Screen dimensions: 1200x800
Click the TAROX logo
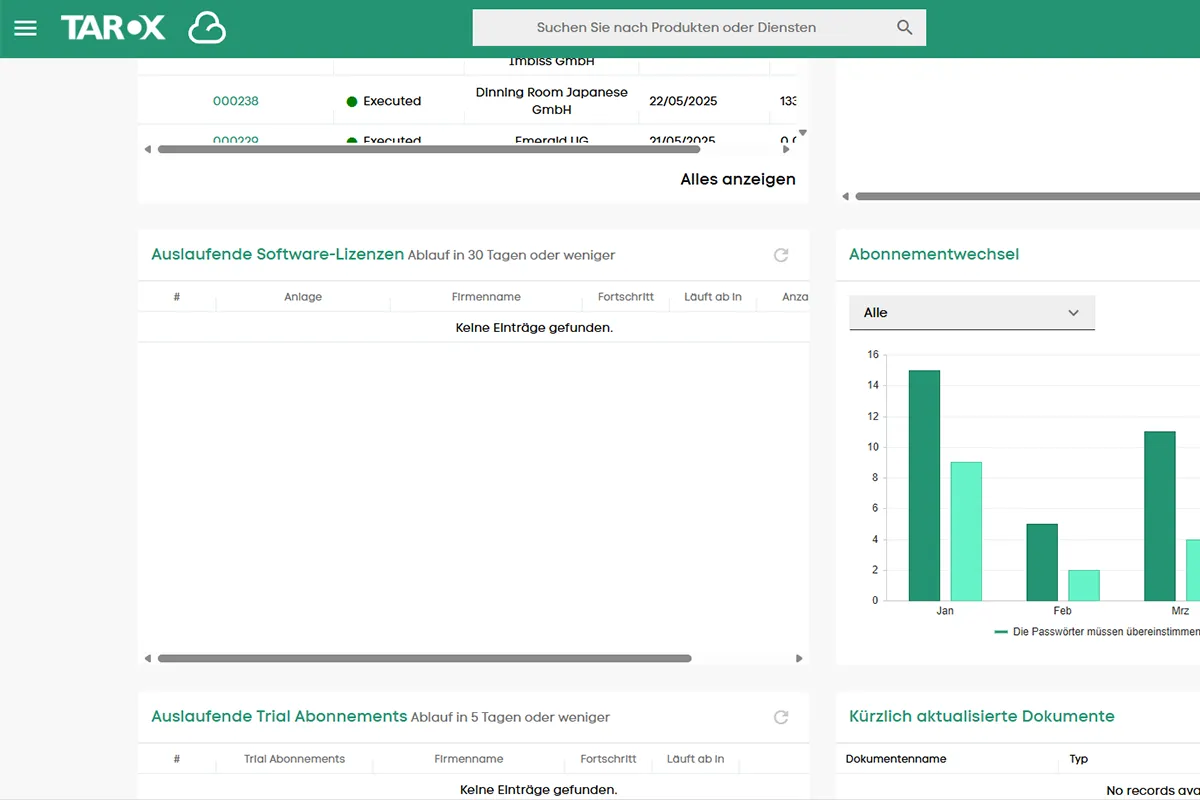(113, 28)
